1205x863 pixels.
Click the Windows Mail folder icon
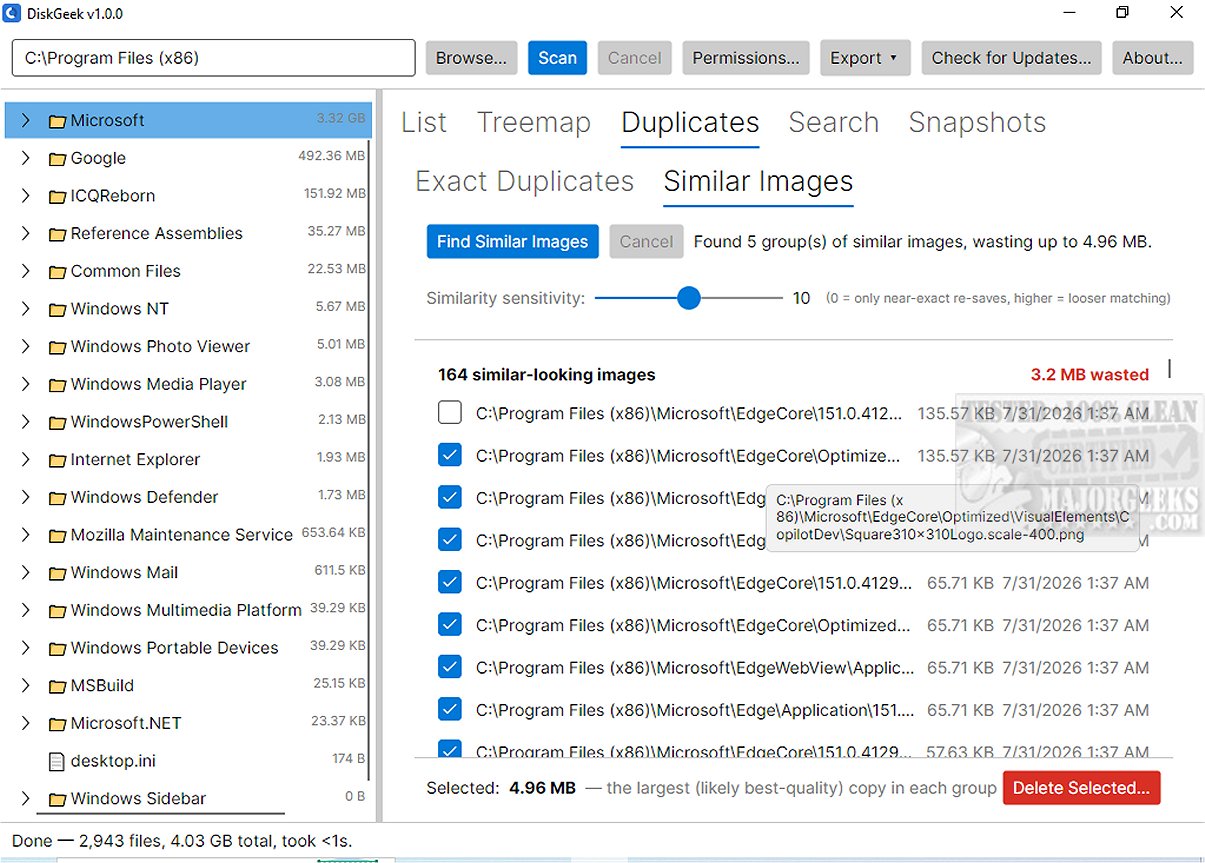click(x=57, y=573)
